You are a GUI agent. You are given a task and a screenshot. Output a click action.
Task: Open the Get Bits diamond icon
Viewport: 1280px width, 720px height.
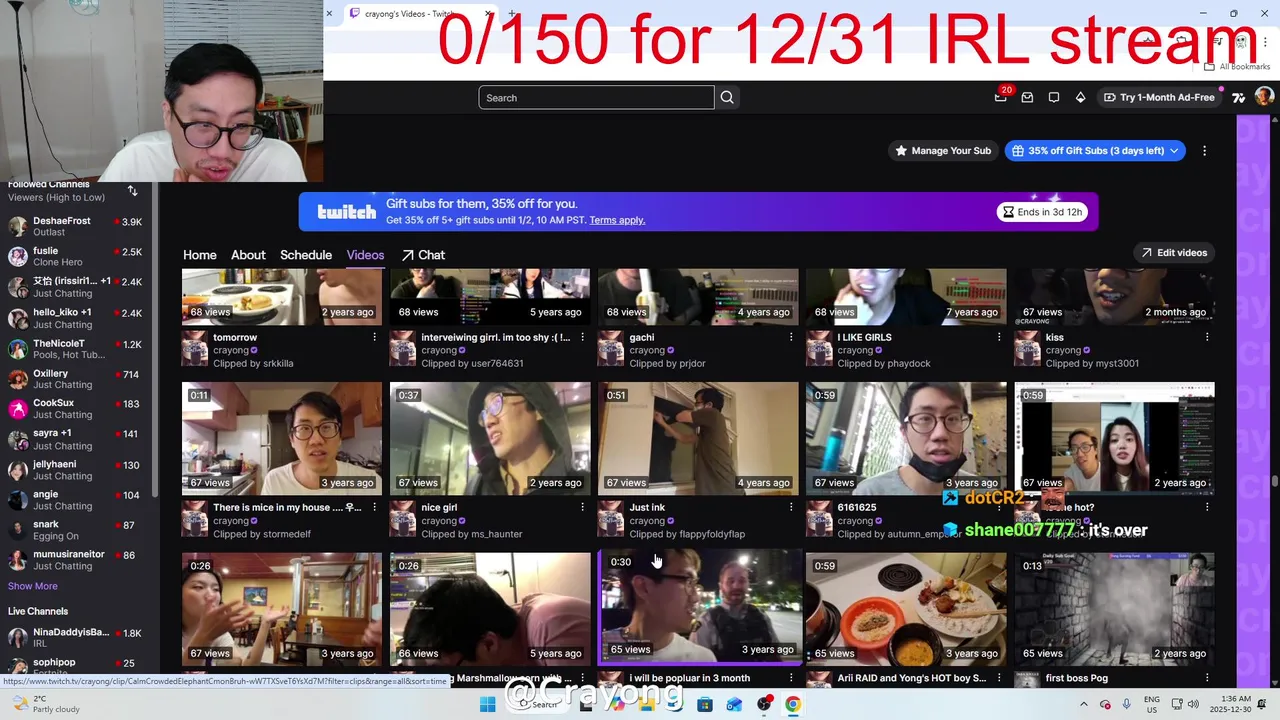point(1080,97)
